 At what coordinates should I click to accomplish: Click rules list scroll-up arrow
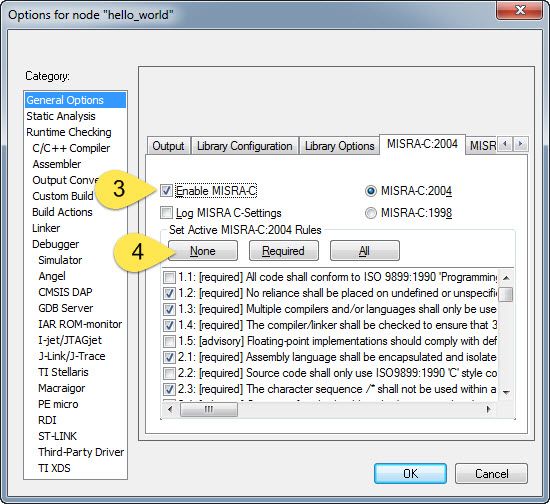click(506, 278)
